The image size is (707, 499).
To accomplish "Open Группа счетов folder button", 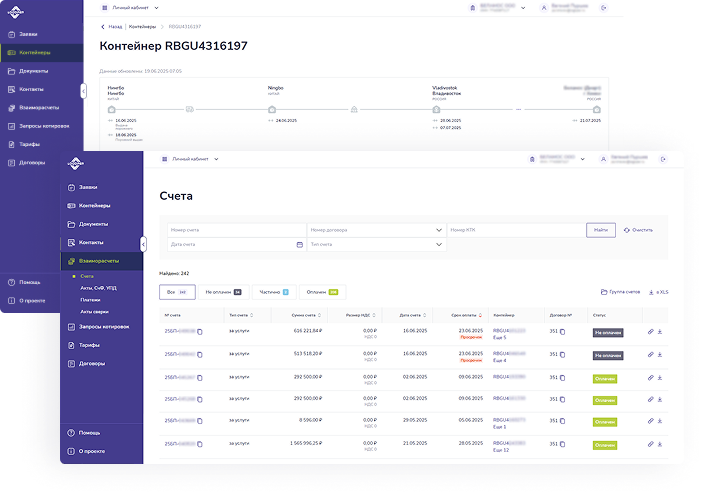I will click(x=620, y=292).
